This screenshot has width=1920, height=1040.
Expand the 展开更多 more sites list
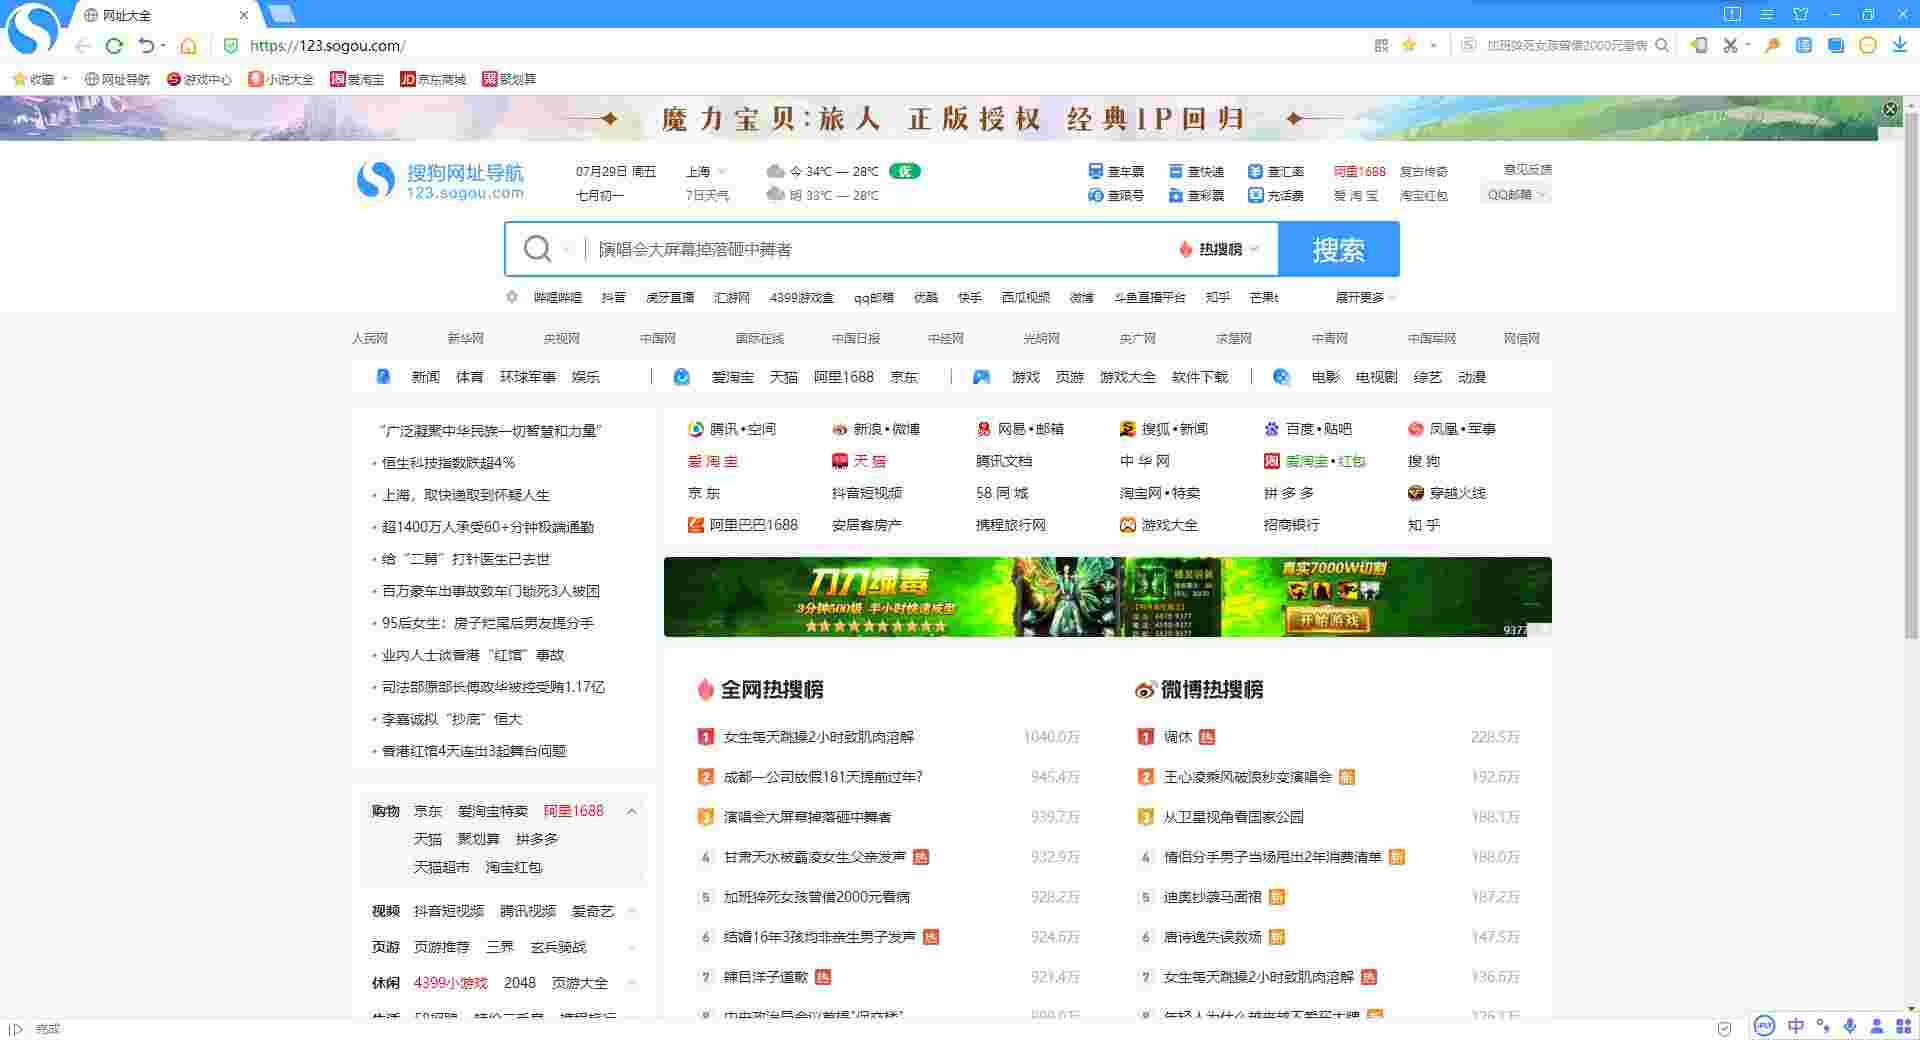tap(1360, 297)
